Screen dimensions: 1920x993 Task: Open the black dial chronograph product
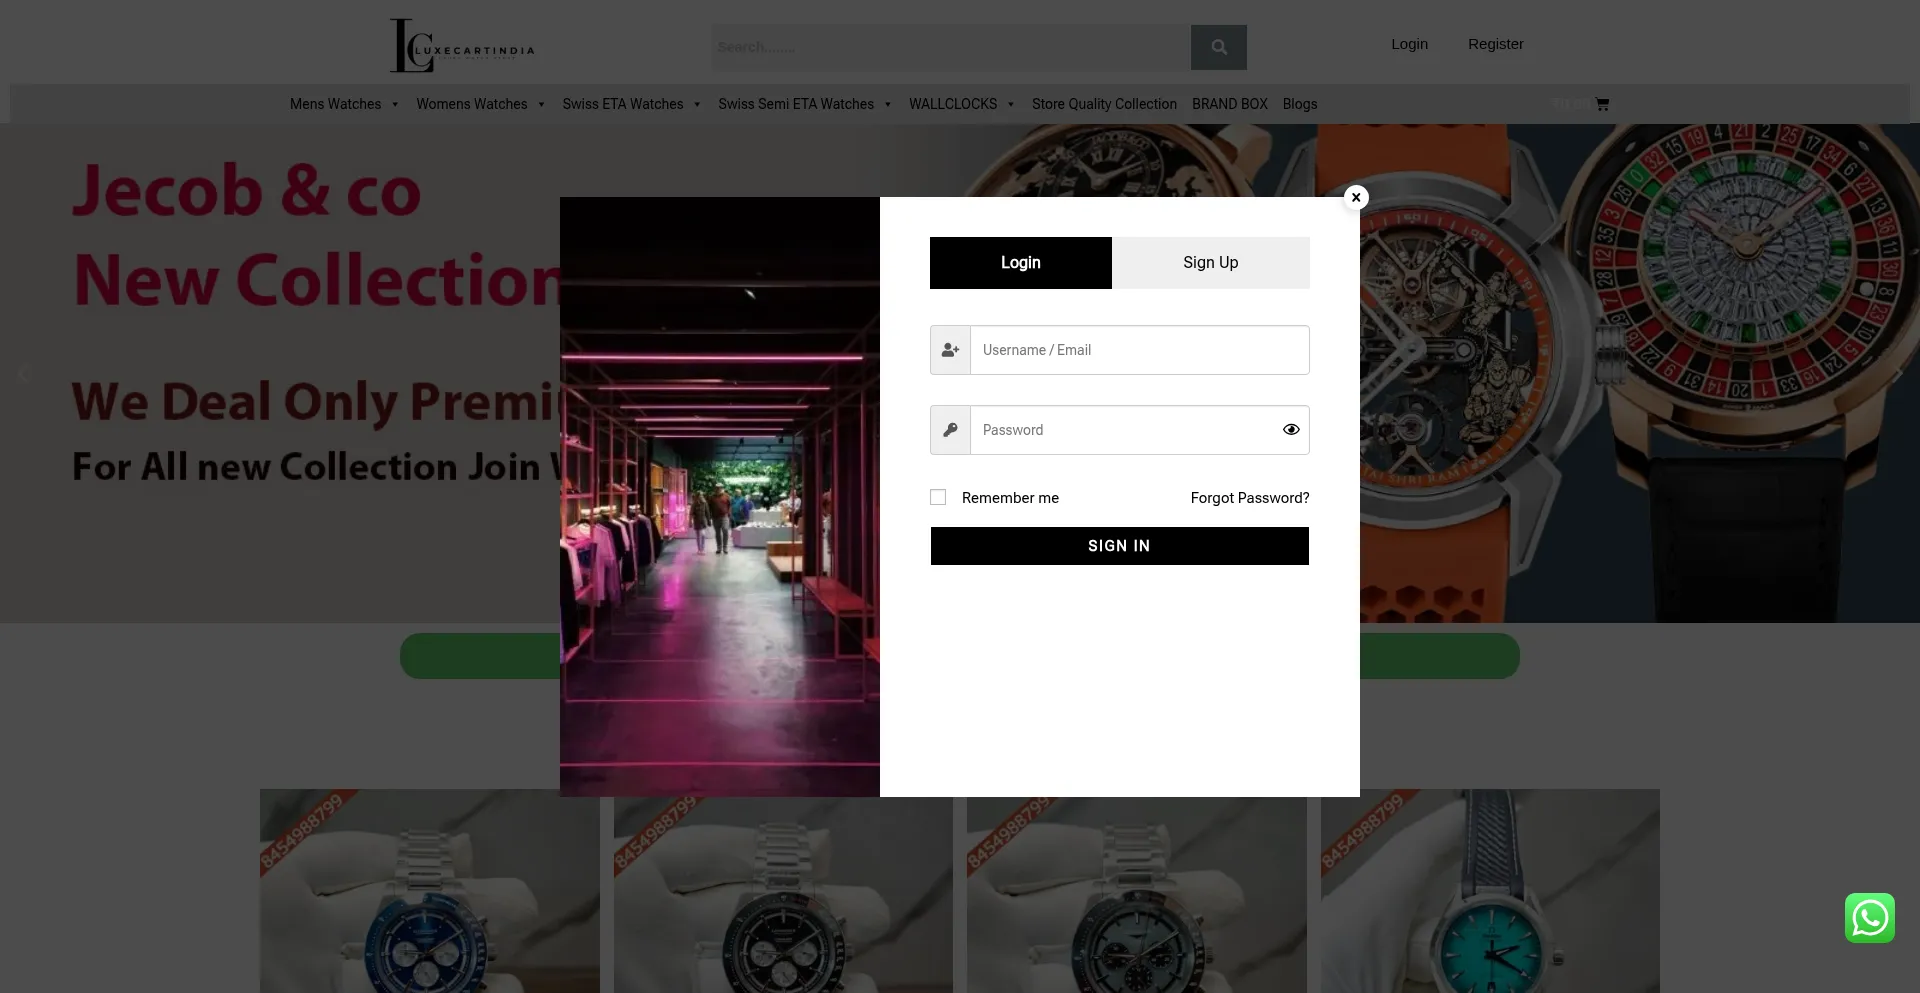783,891
